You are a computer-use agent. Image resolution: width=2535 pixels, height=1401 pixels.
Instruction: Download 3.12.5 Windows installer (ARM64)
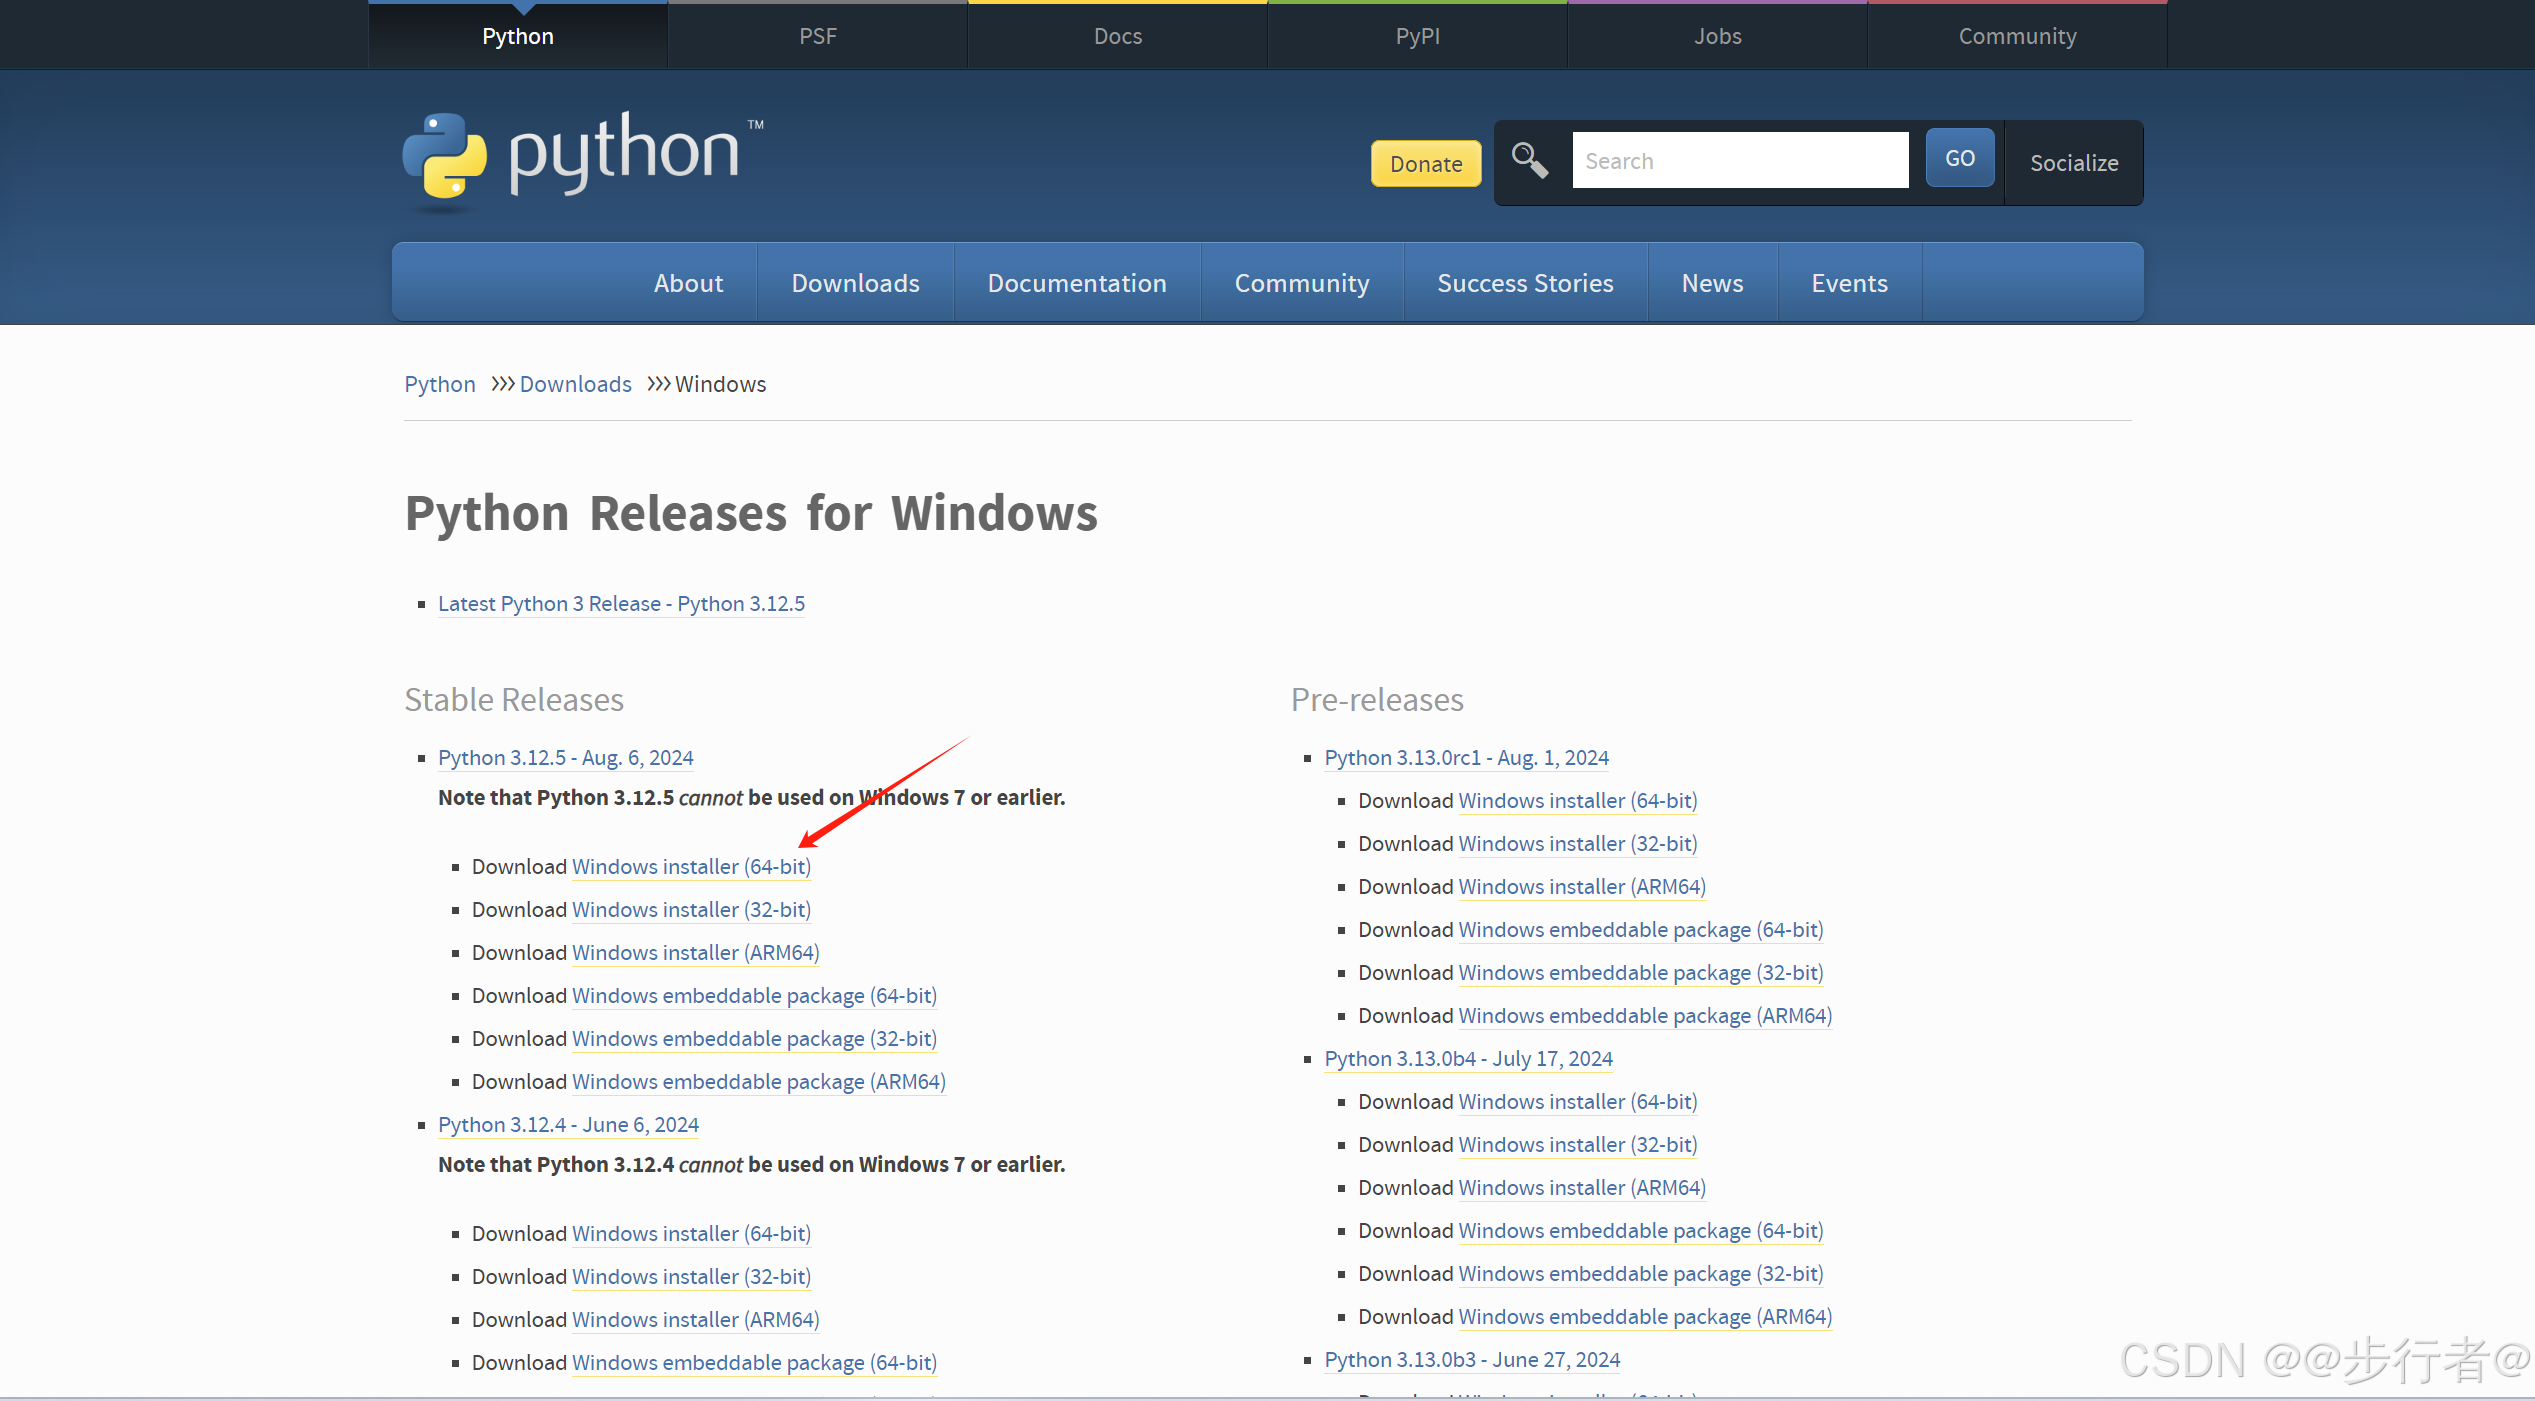(x=696, y=953)
